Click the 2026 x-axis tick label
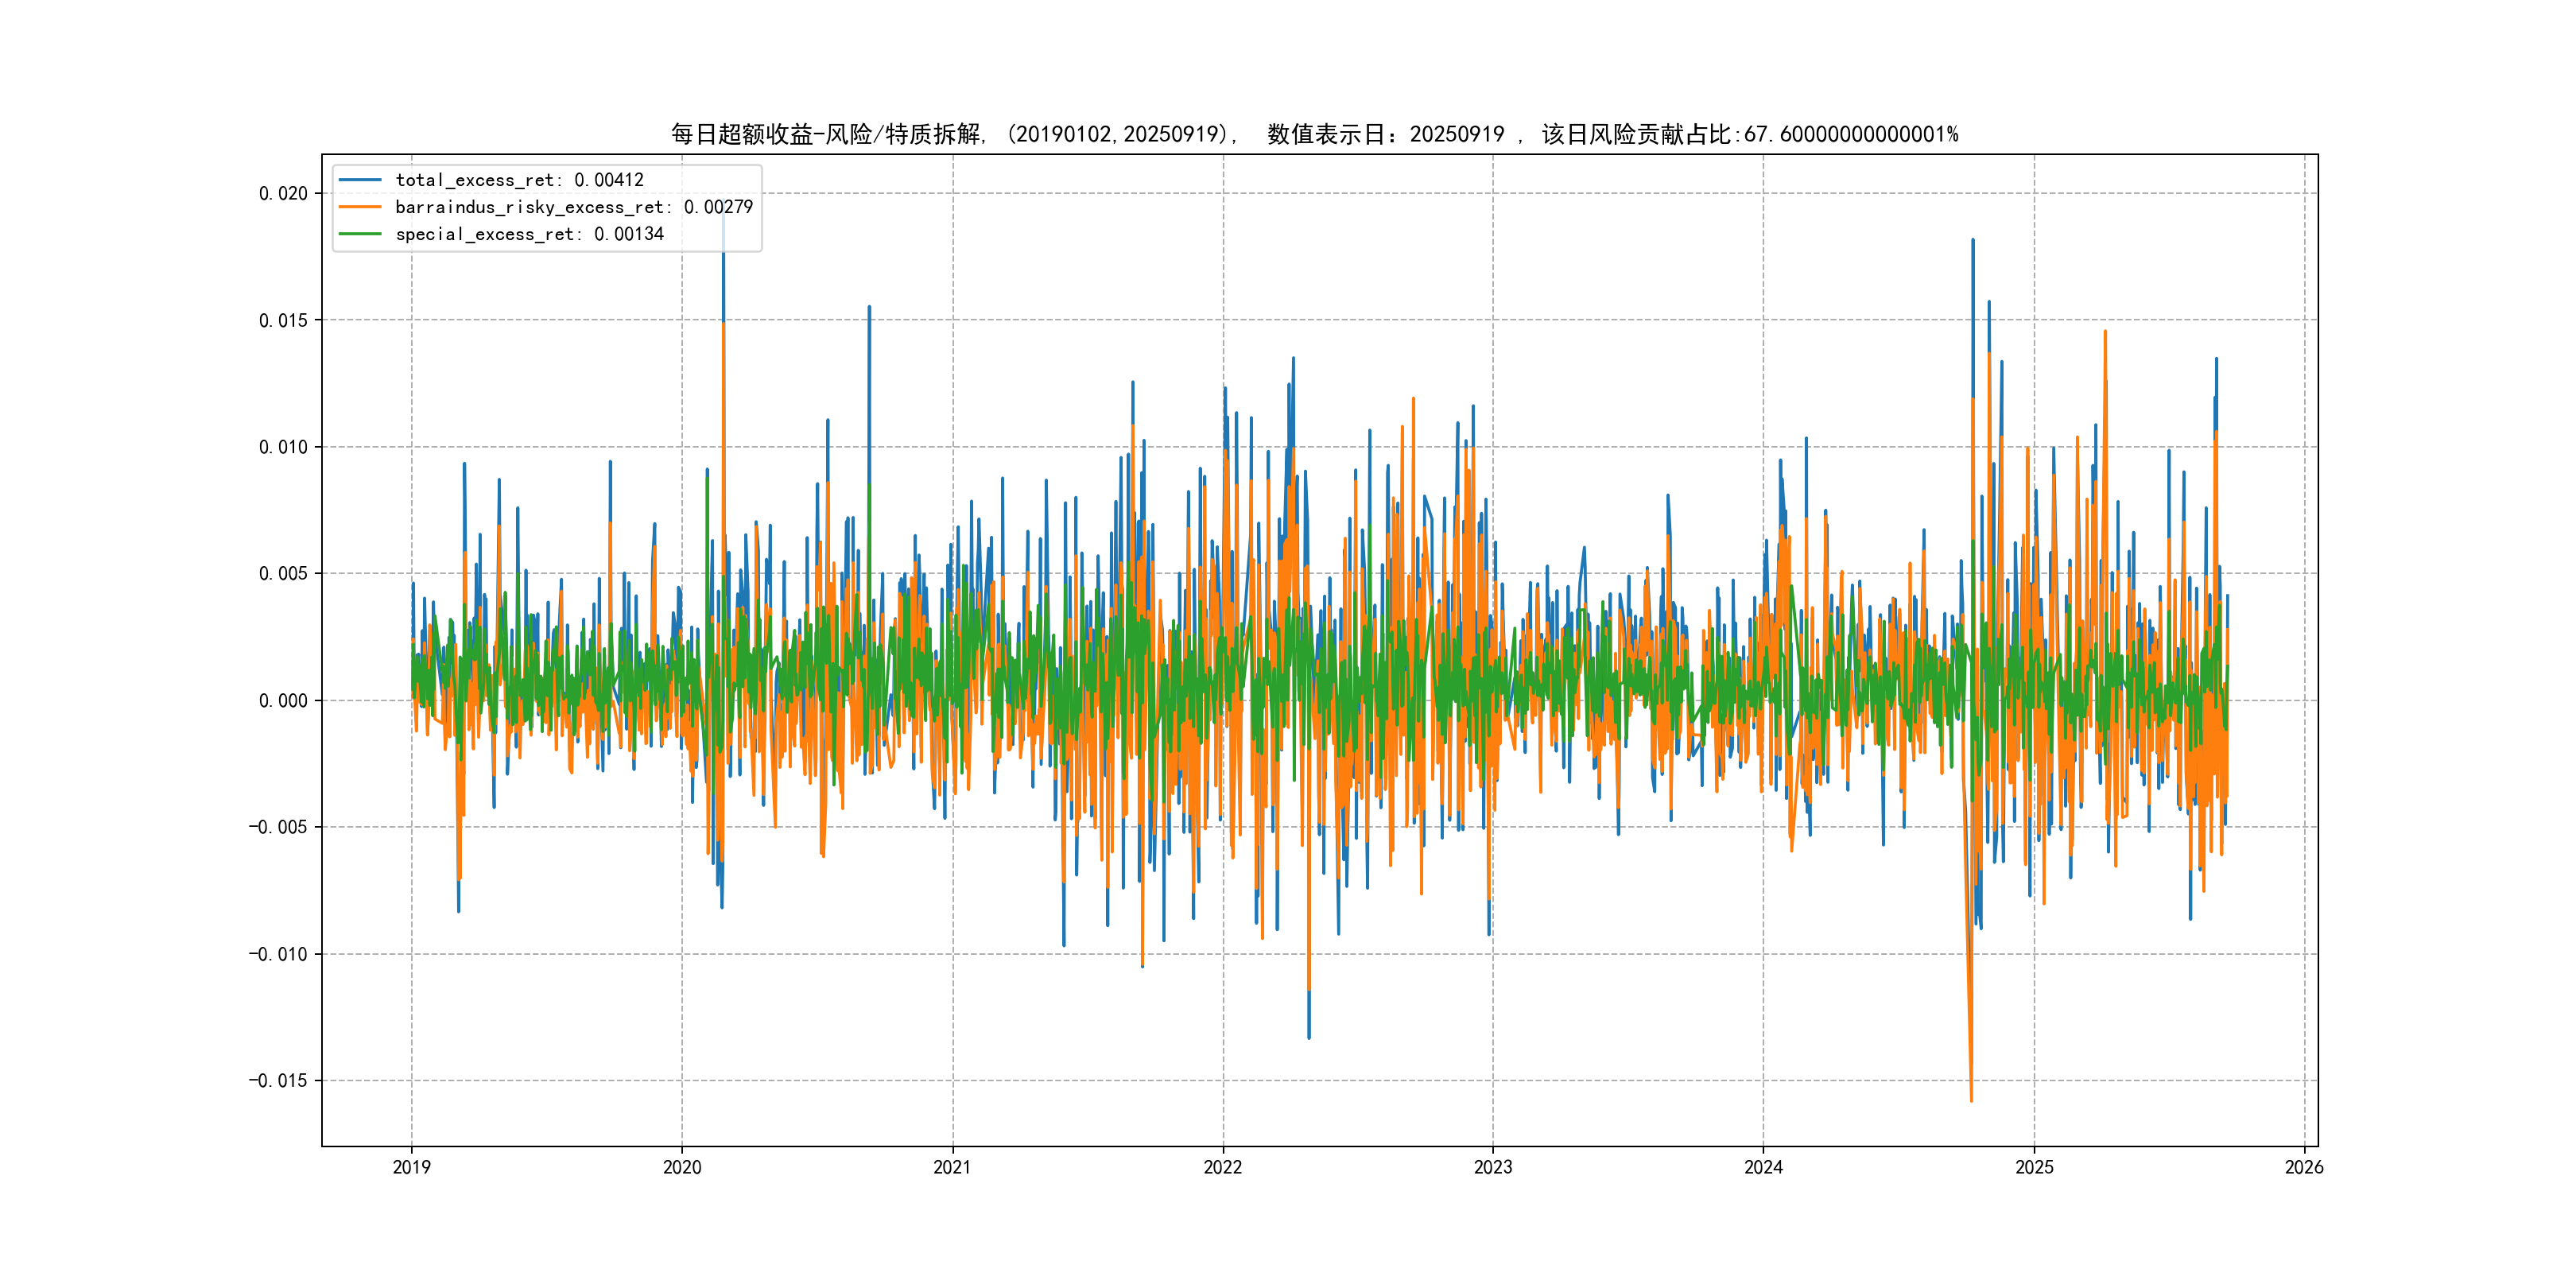Viewport: 2576px width, 1288px height. (2304, 1167)
